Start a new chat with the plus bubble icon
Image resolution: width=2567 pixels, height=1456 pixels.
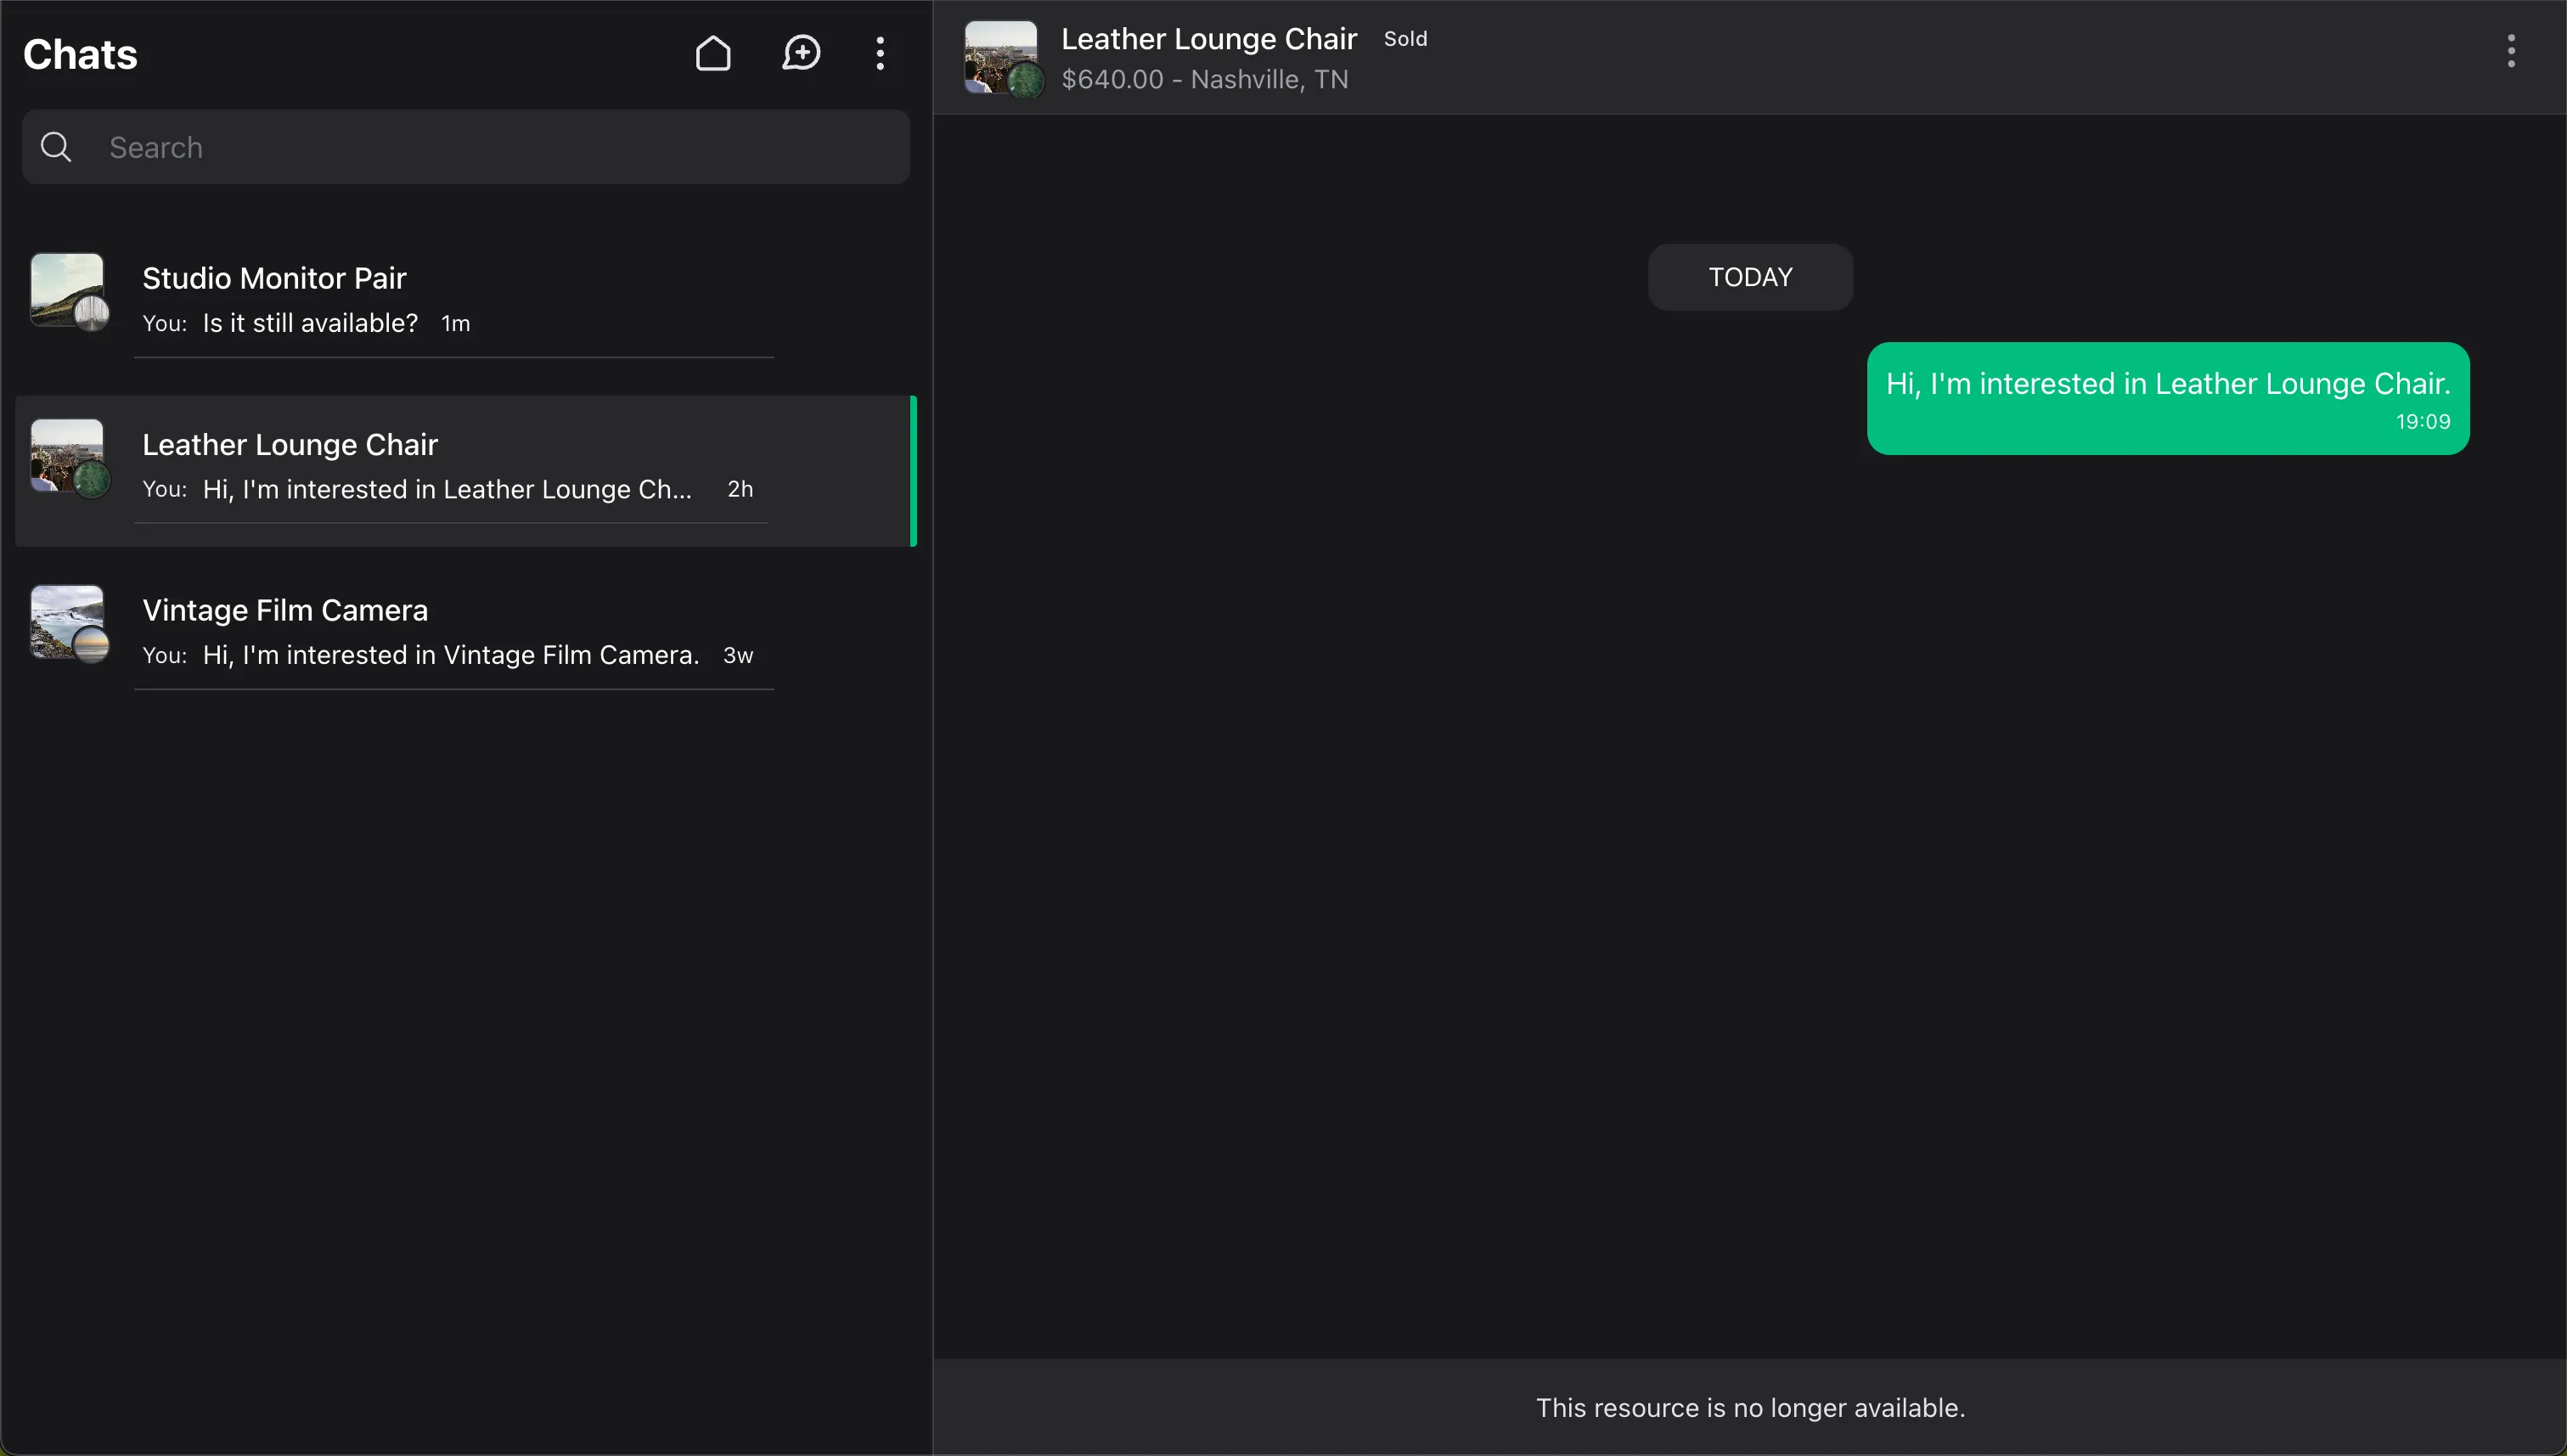(x=801, y=53)
